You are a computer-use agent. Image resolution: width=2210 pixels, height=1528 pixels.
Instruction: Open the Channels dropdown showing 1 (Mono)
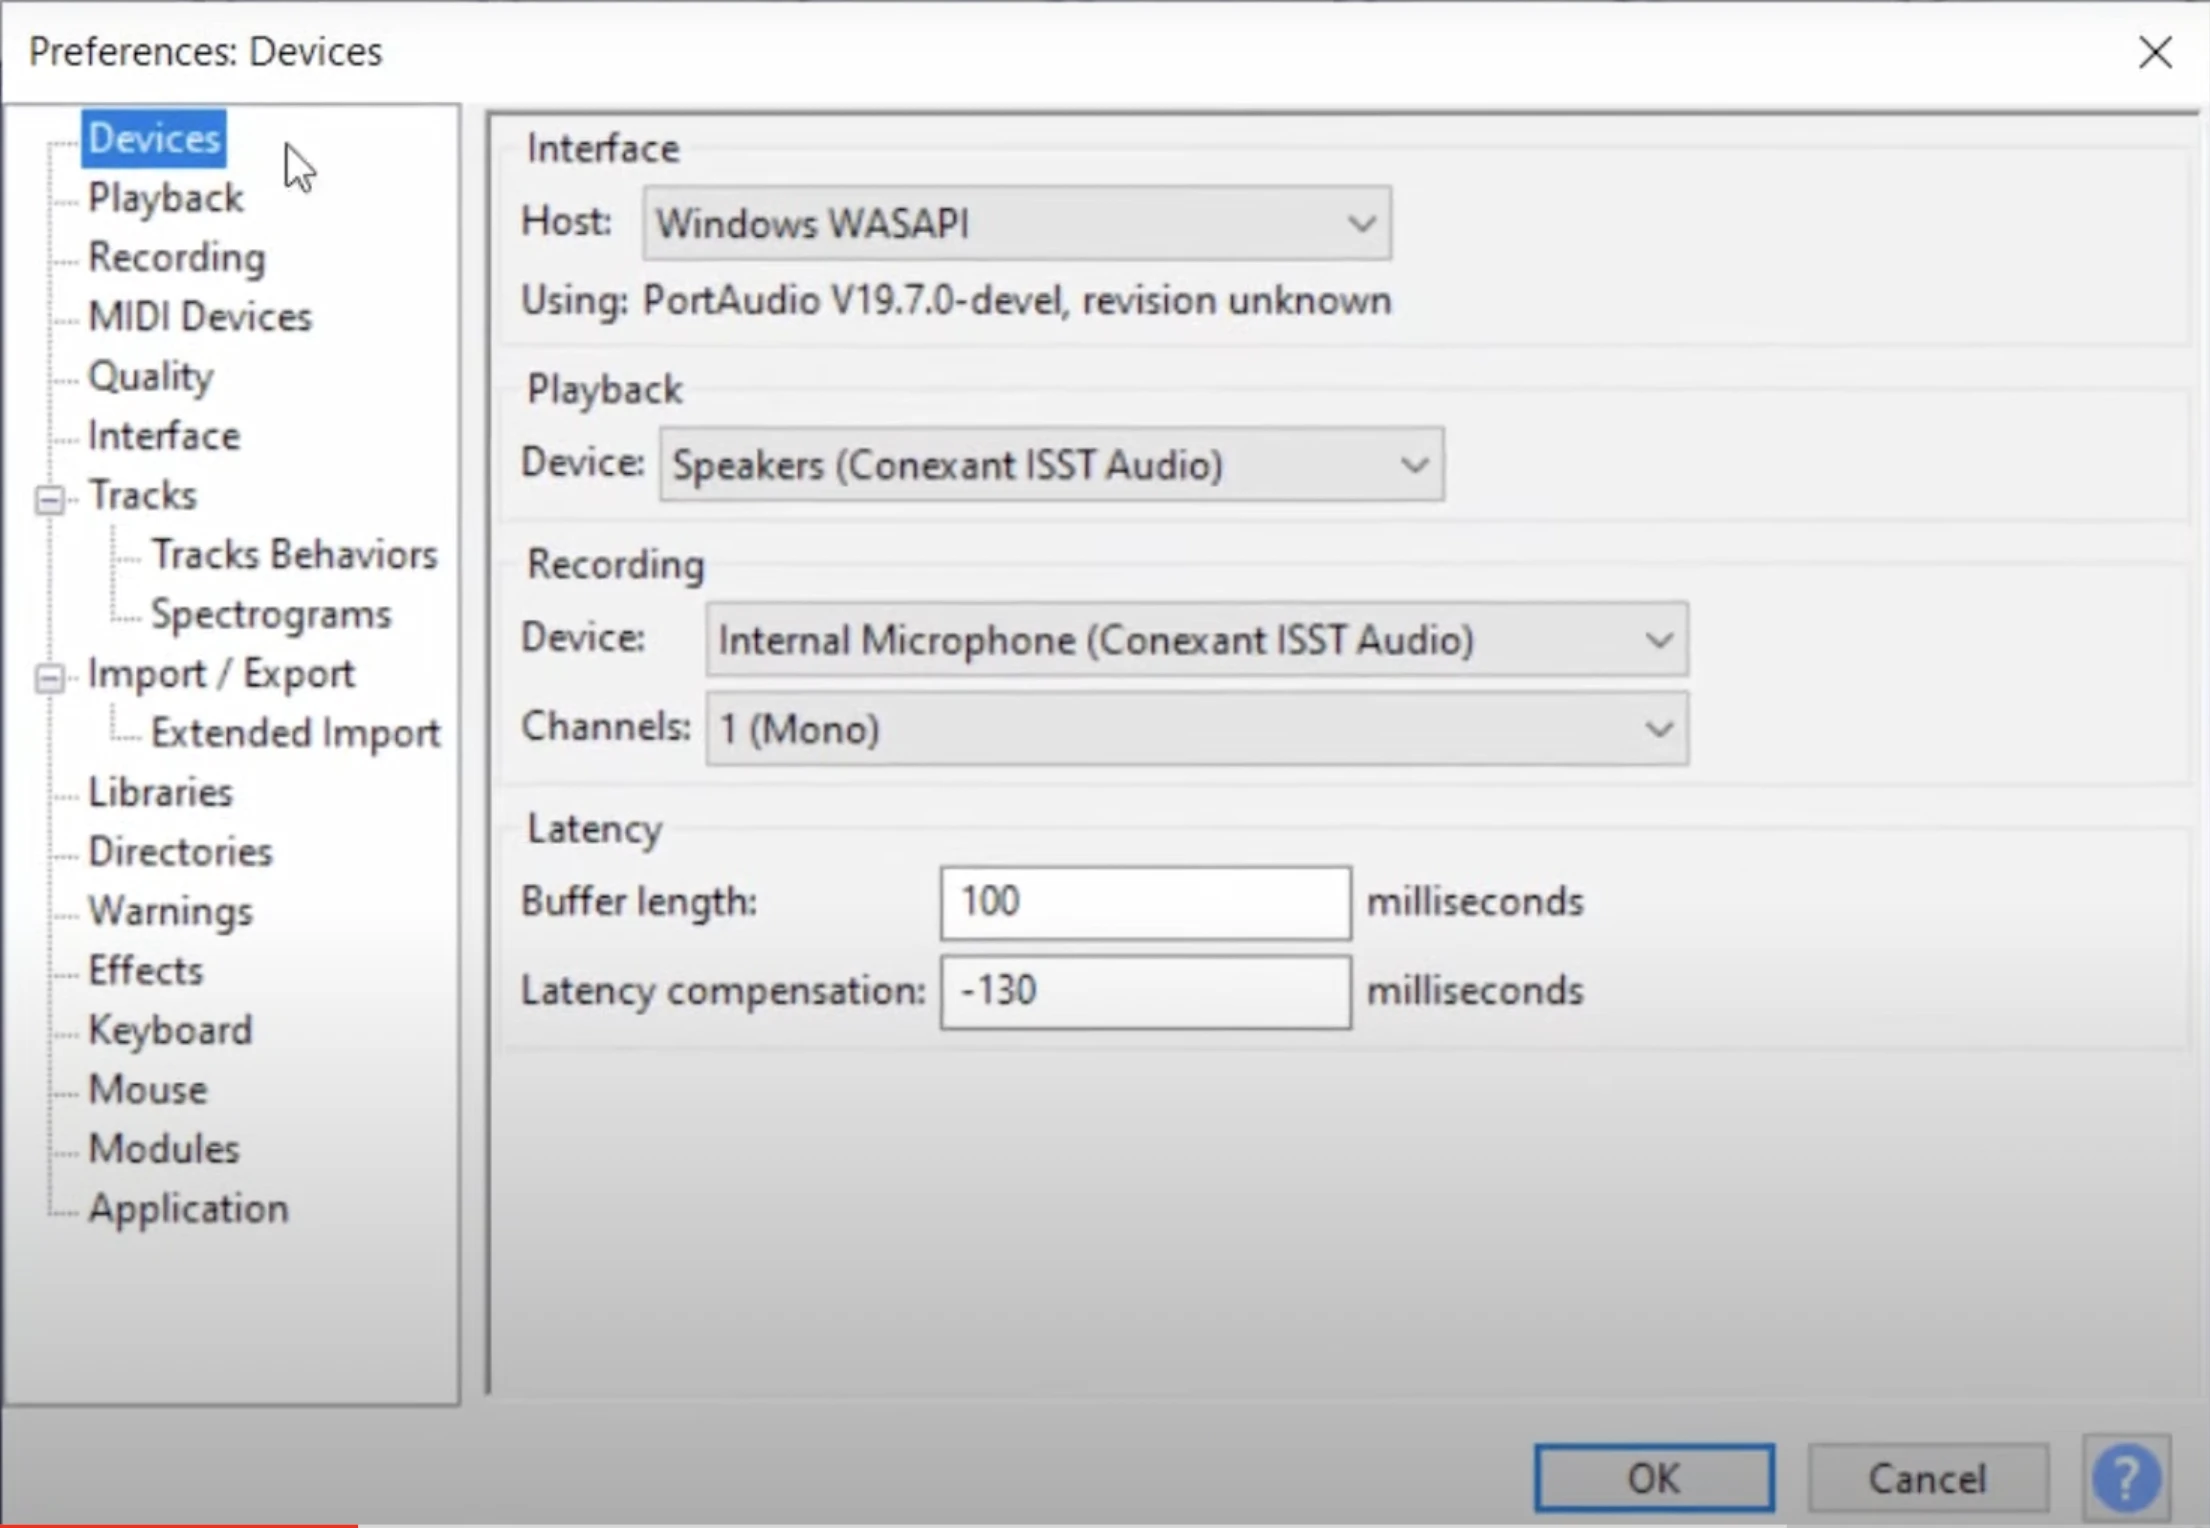tap(1196, 729)
